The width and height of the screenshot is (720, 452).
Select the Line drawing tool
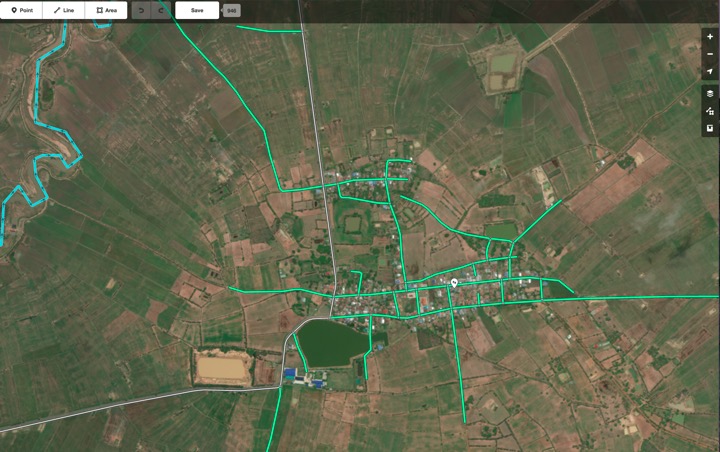63,10
